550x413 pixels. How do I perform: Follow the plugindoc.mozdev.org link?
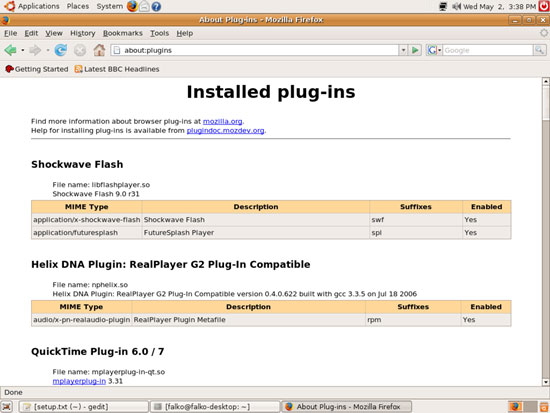[x=225, y=131]
